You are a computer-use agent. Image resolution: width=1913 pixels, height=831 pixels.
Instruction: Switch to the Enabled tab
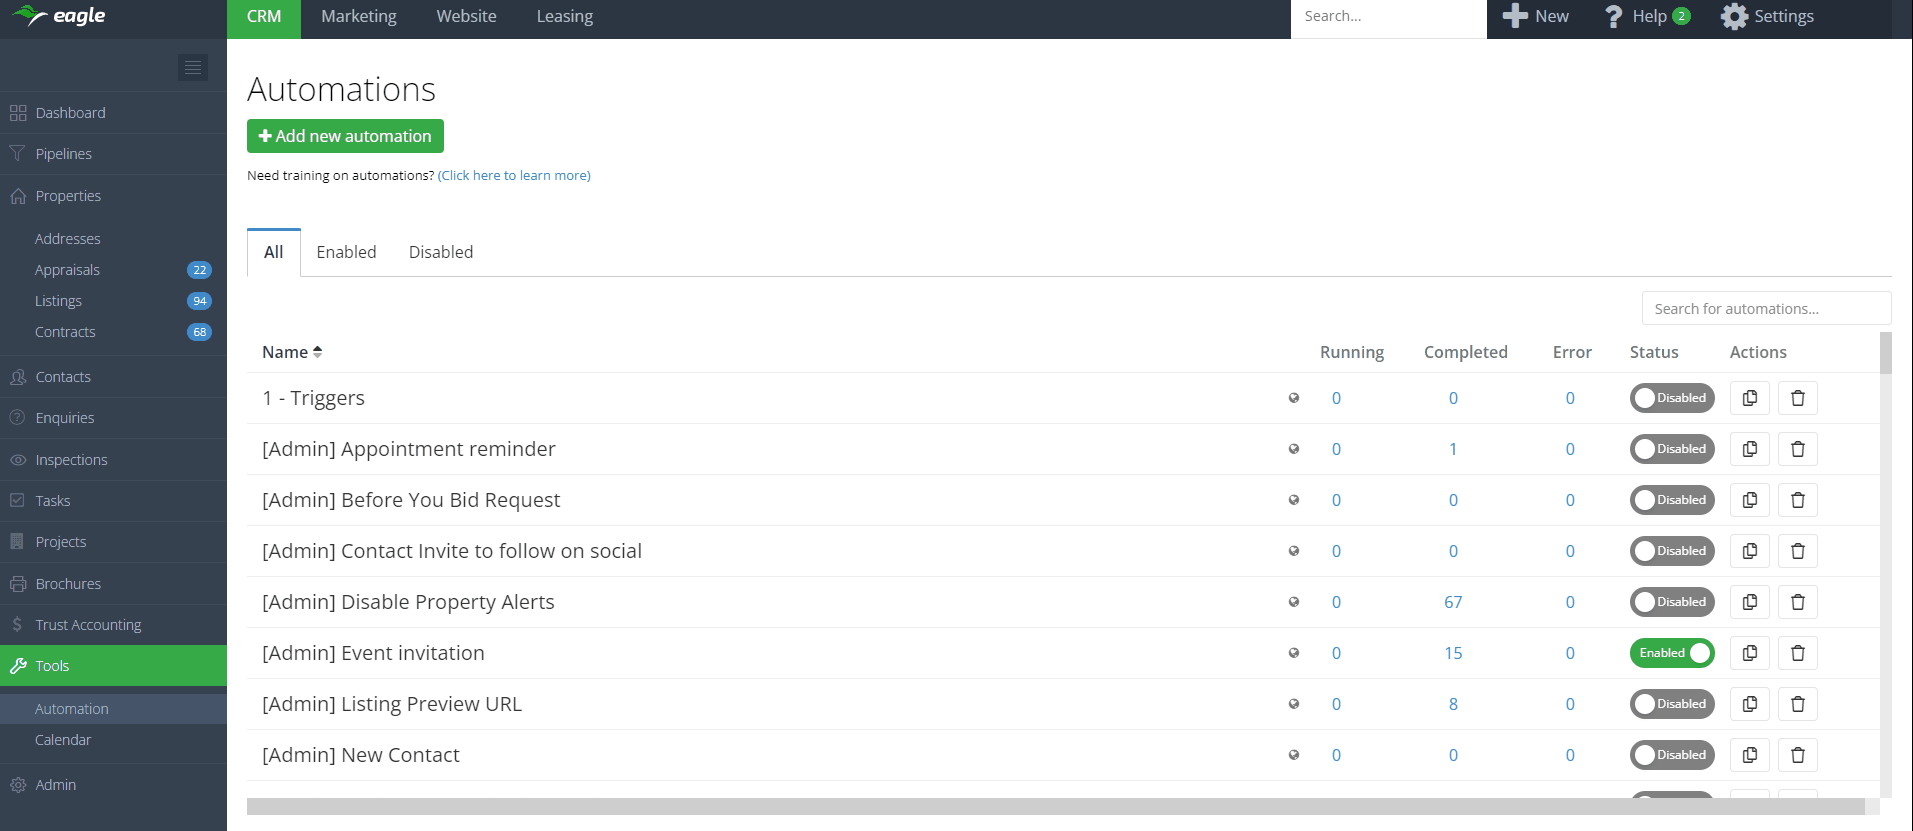click(x=346, y=252)
